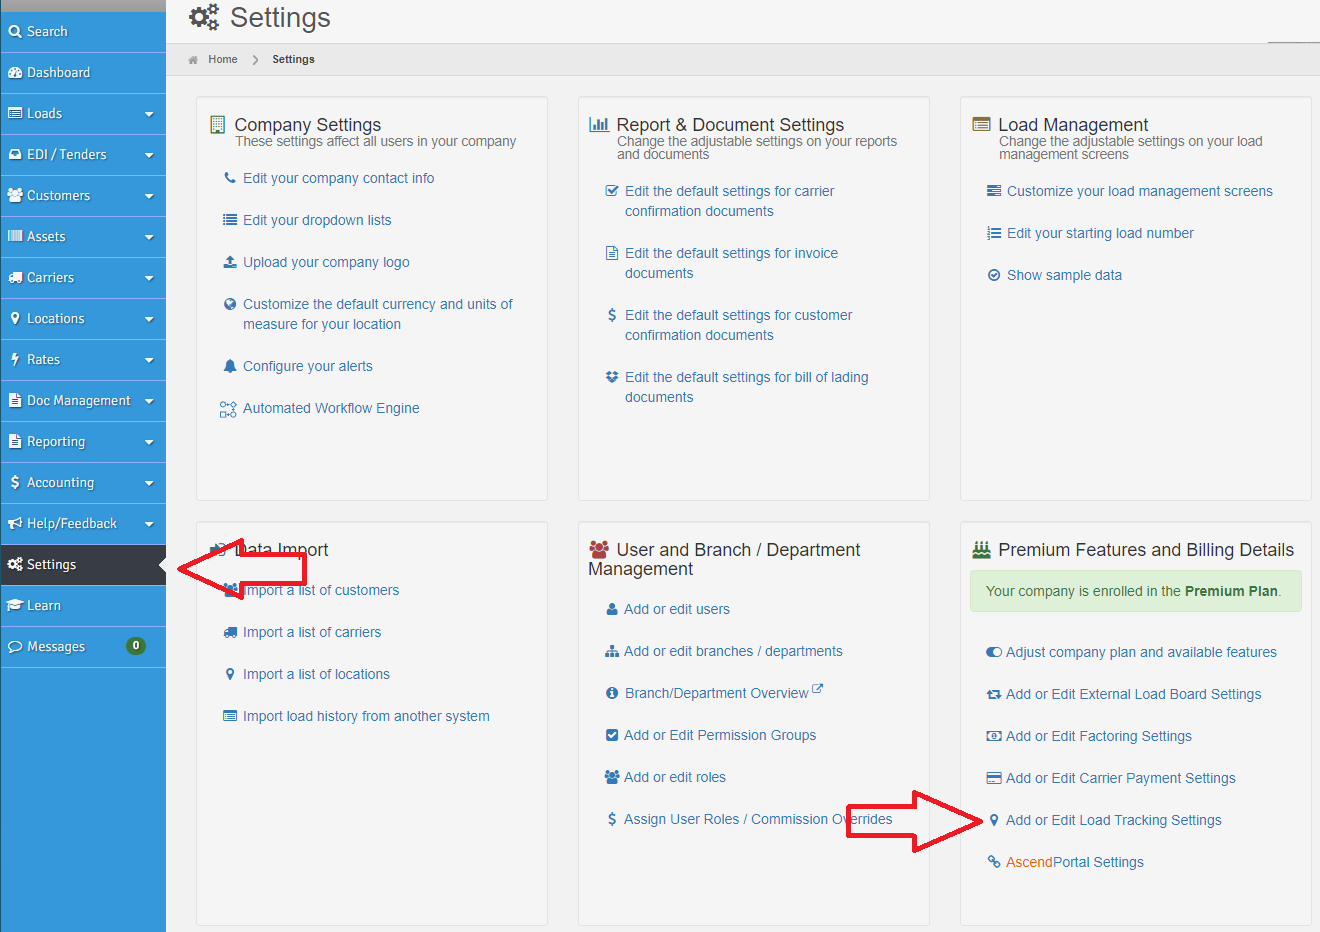Click the bill of lading icon
The image size is (1320, 932).
coord(612,377)
